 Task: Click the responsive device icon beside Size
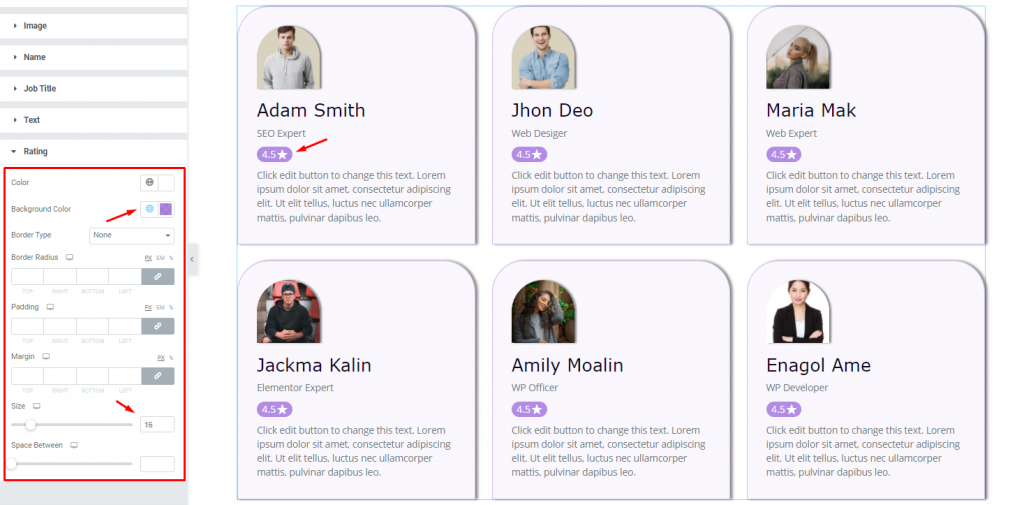click(37, 406)
